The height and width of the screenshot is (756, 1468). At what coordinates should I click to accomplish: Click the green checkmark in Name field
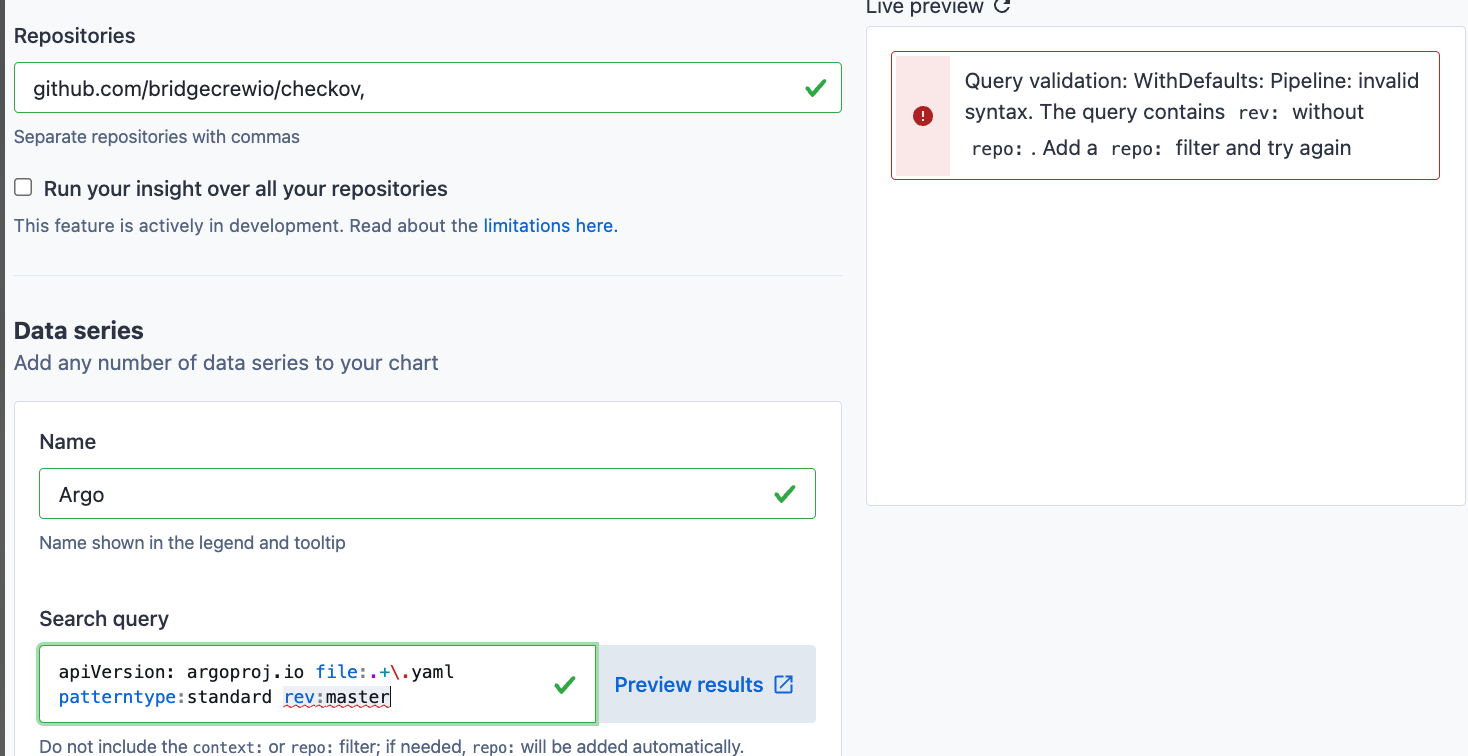click(x=785, y=493)
